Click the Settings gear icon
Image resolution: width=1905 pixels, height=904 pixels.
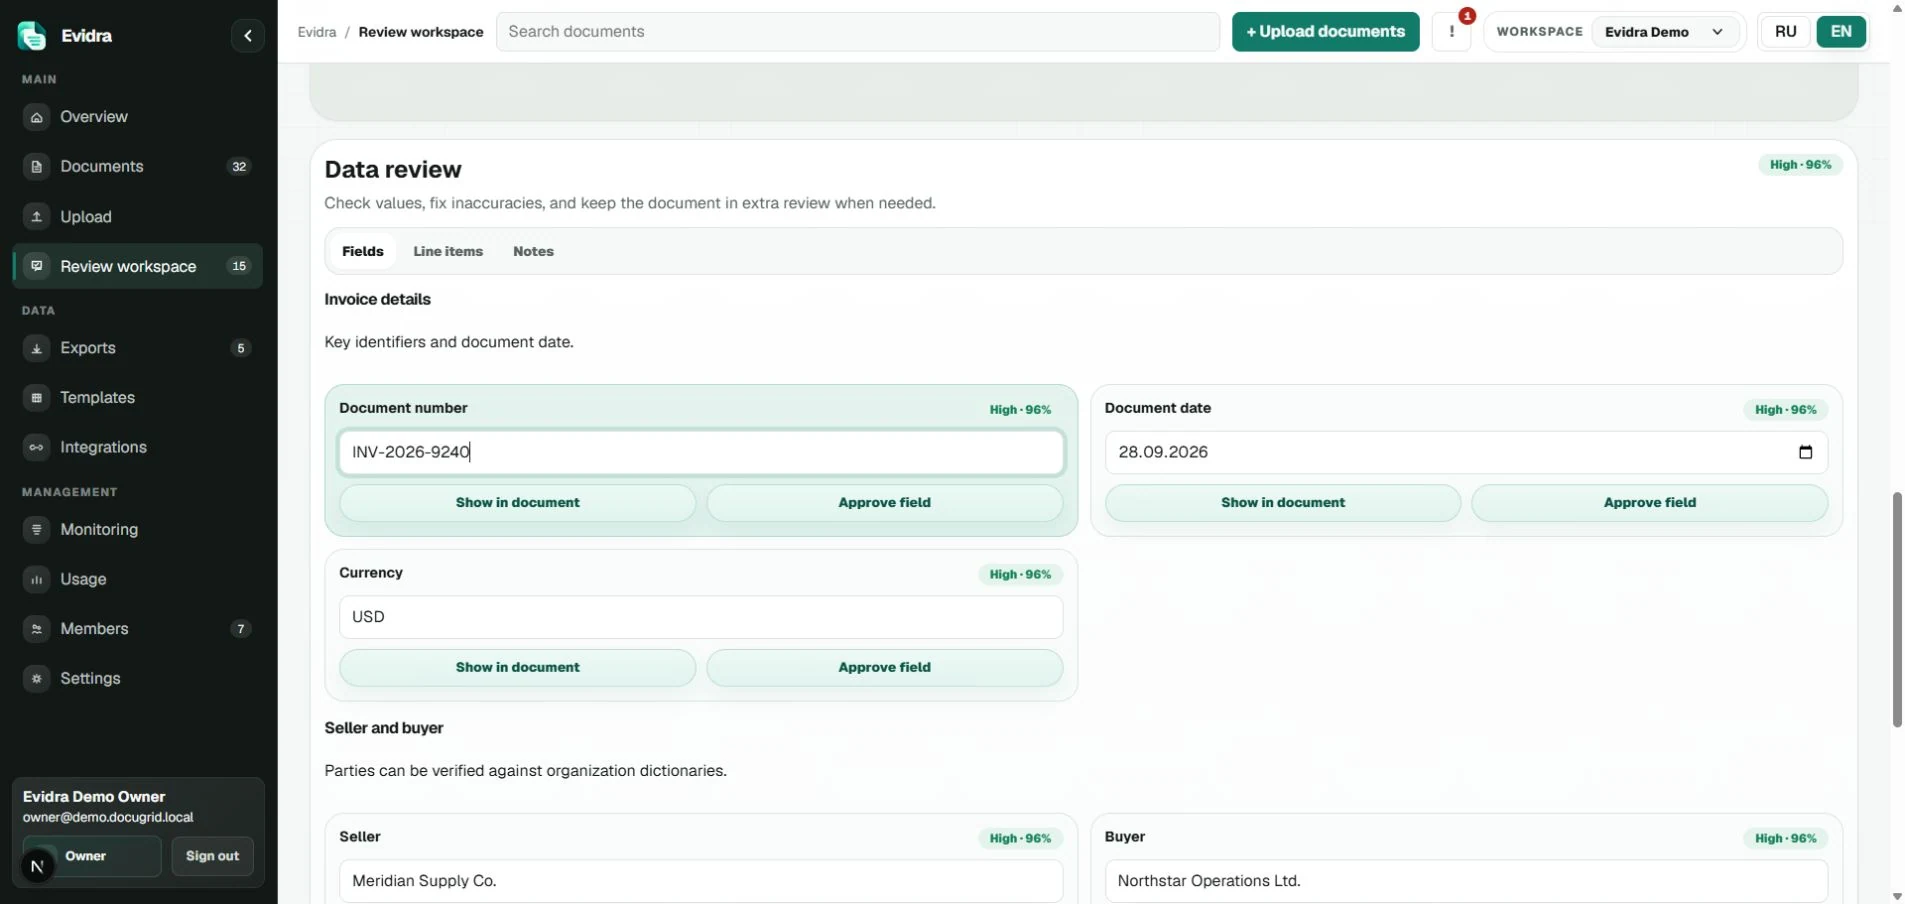pos(36,679)
